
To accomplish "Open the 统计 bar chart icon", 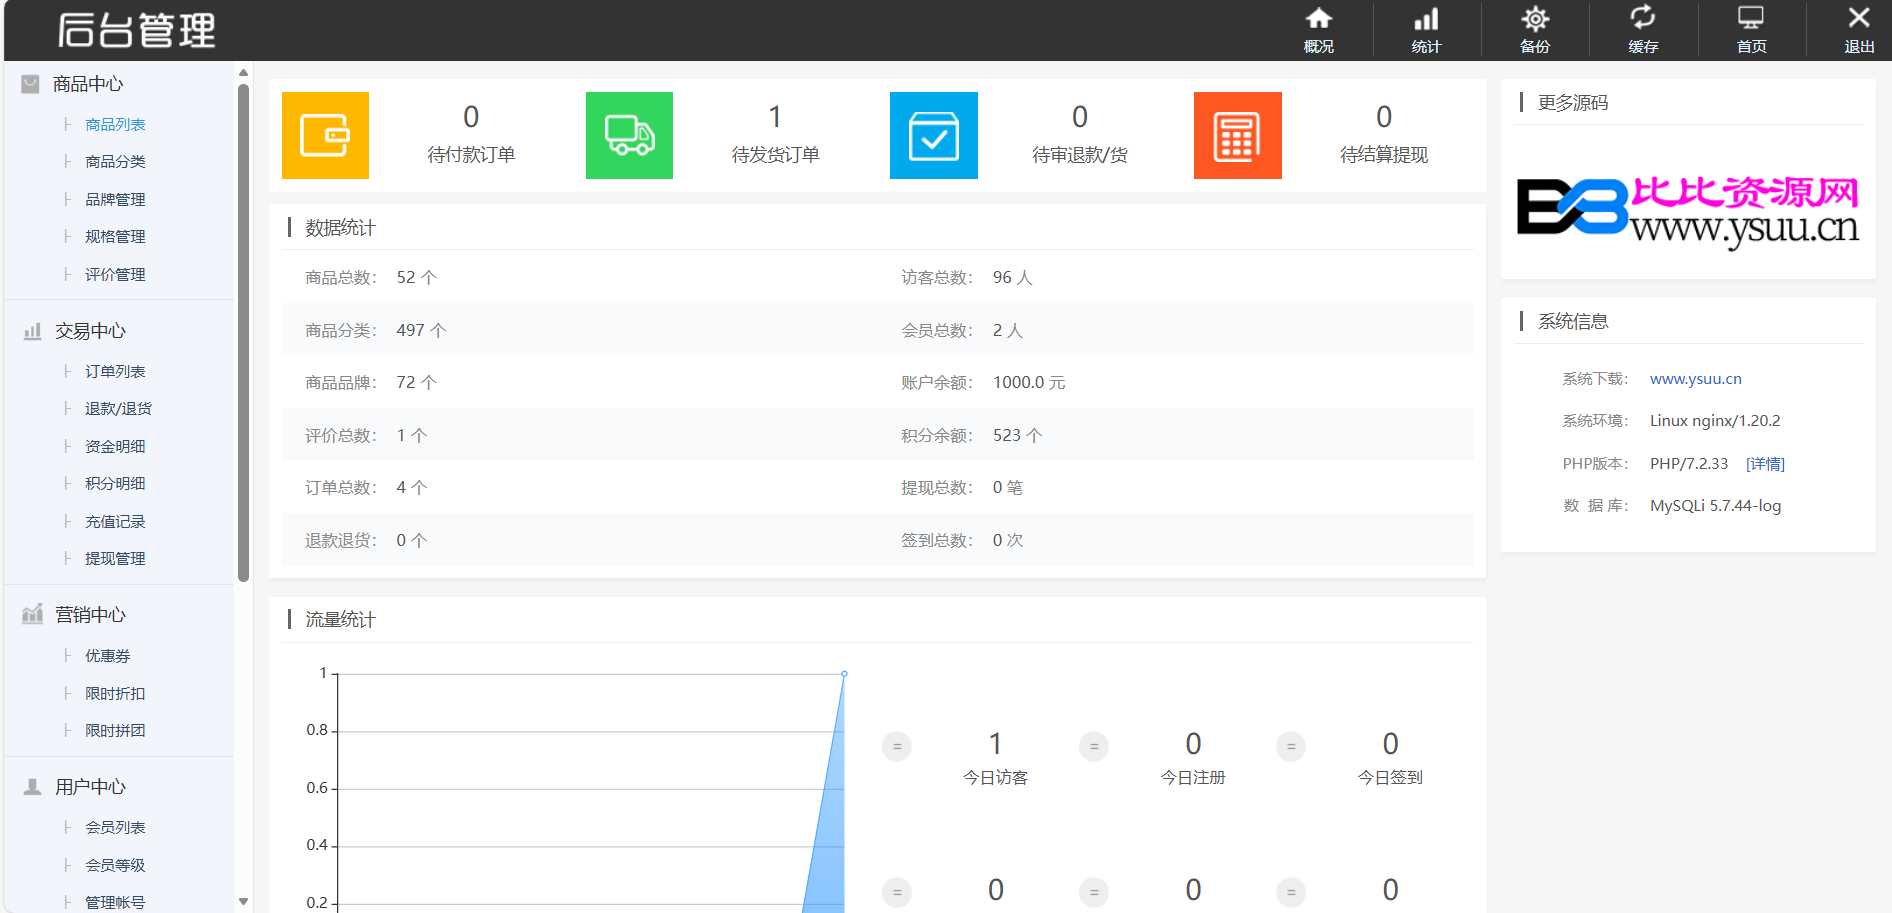I will click(x=1426, y=30).
